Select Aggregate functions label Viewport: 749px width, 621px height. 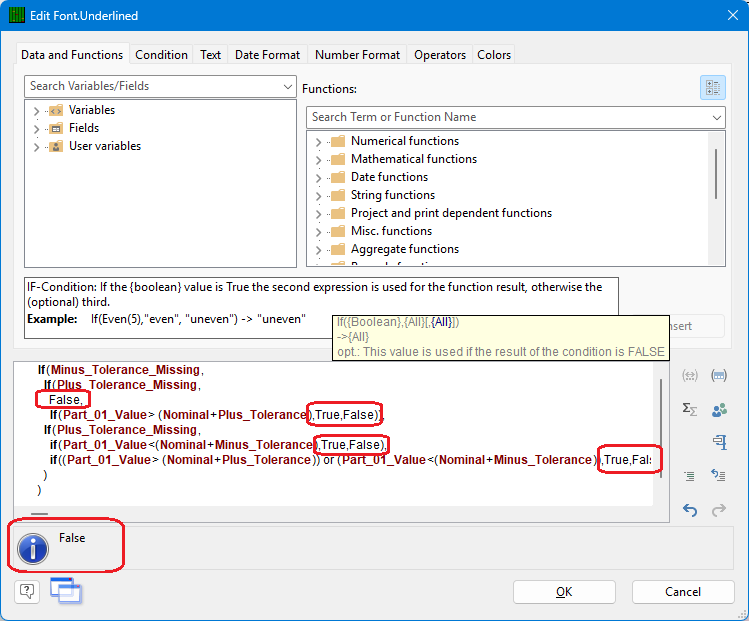point(405,249)
